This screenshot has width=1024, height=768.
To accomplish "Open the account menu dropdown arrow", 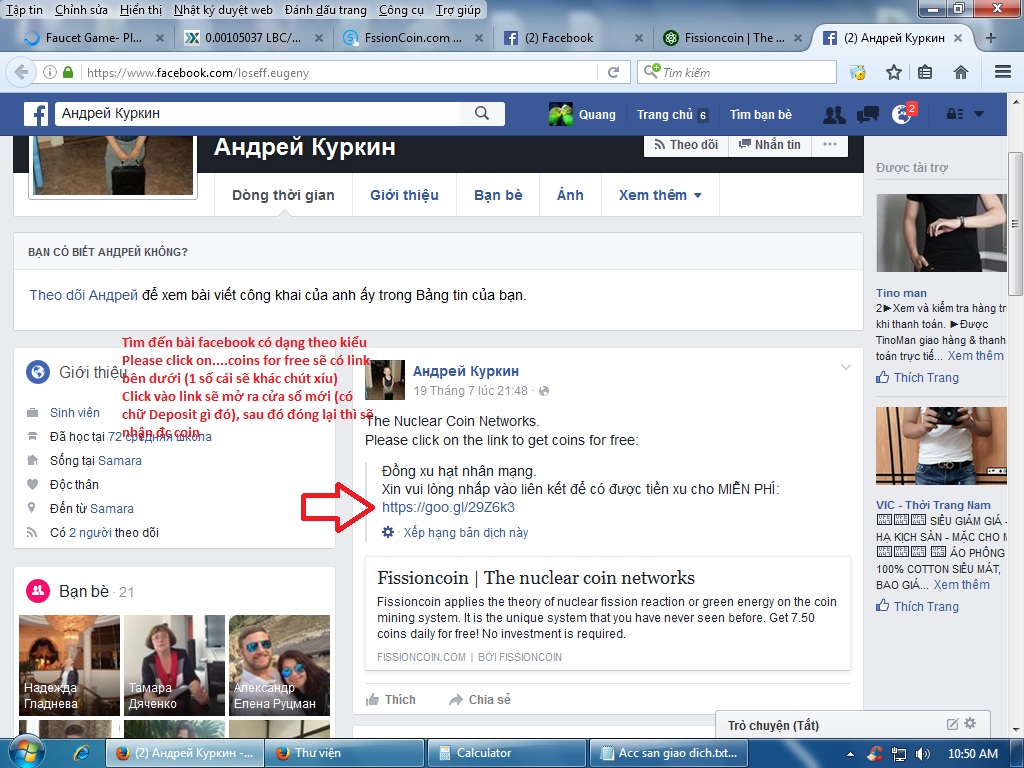I will 979,114.
